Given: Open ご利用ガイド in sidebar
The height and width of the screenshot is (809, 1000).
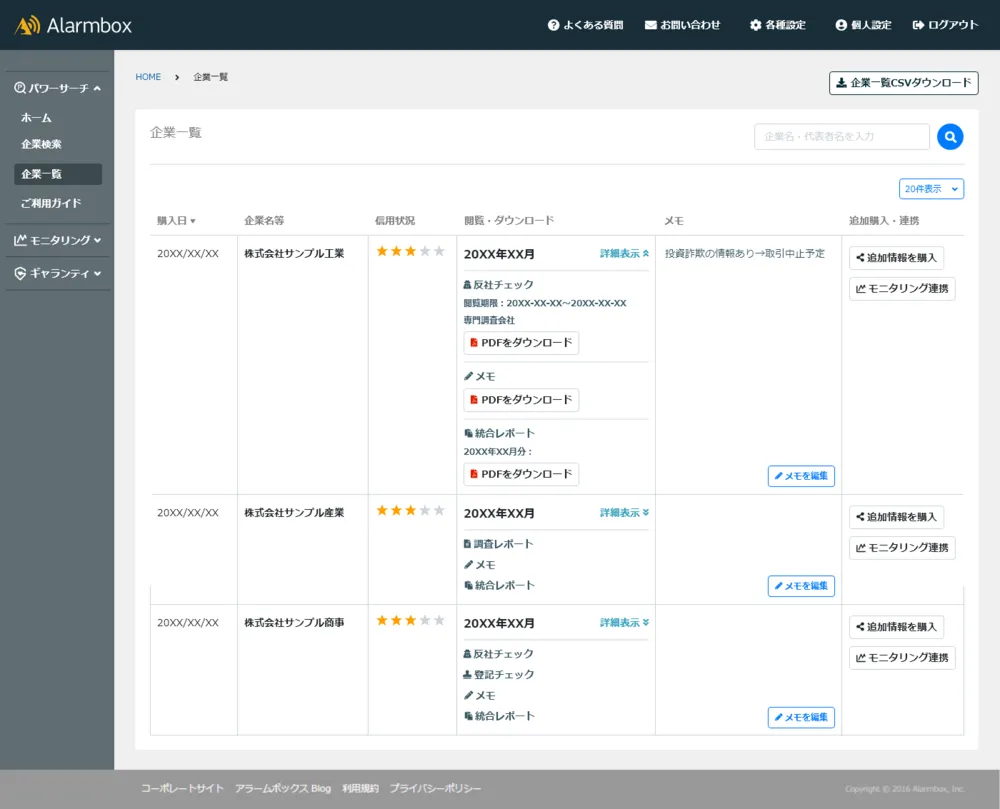Looking at the screenshot, I should pyautogui.click(x=51, y=203).
